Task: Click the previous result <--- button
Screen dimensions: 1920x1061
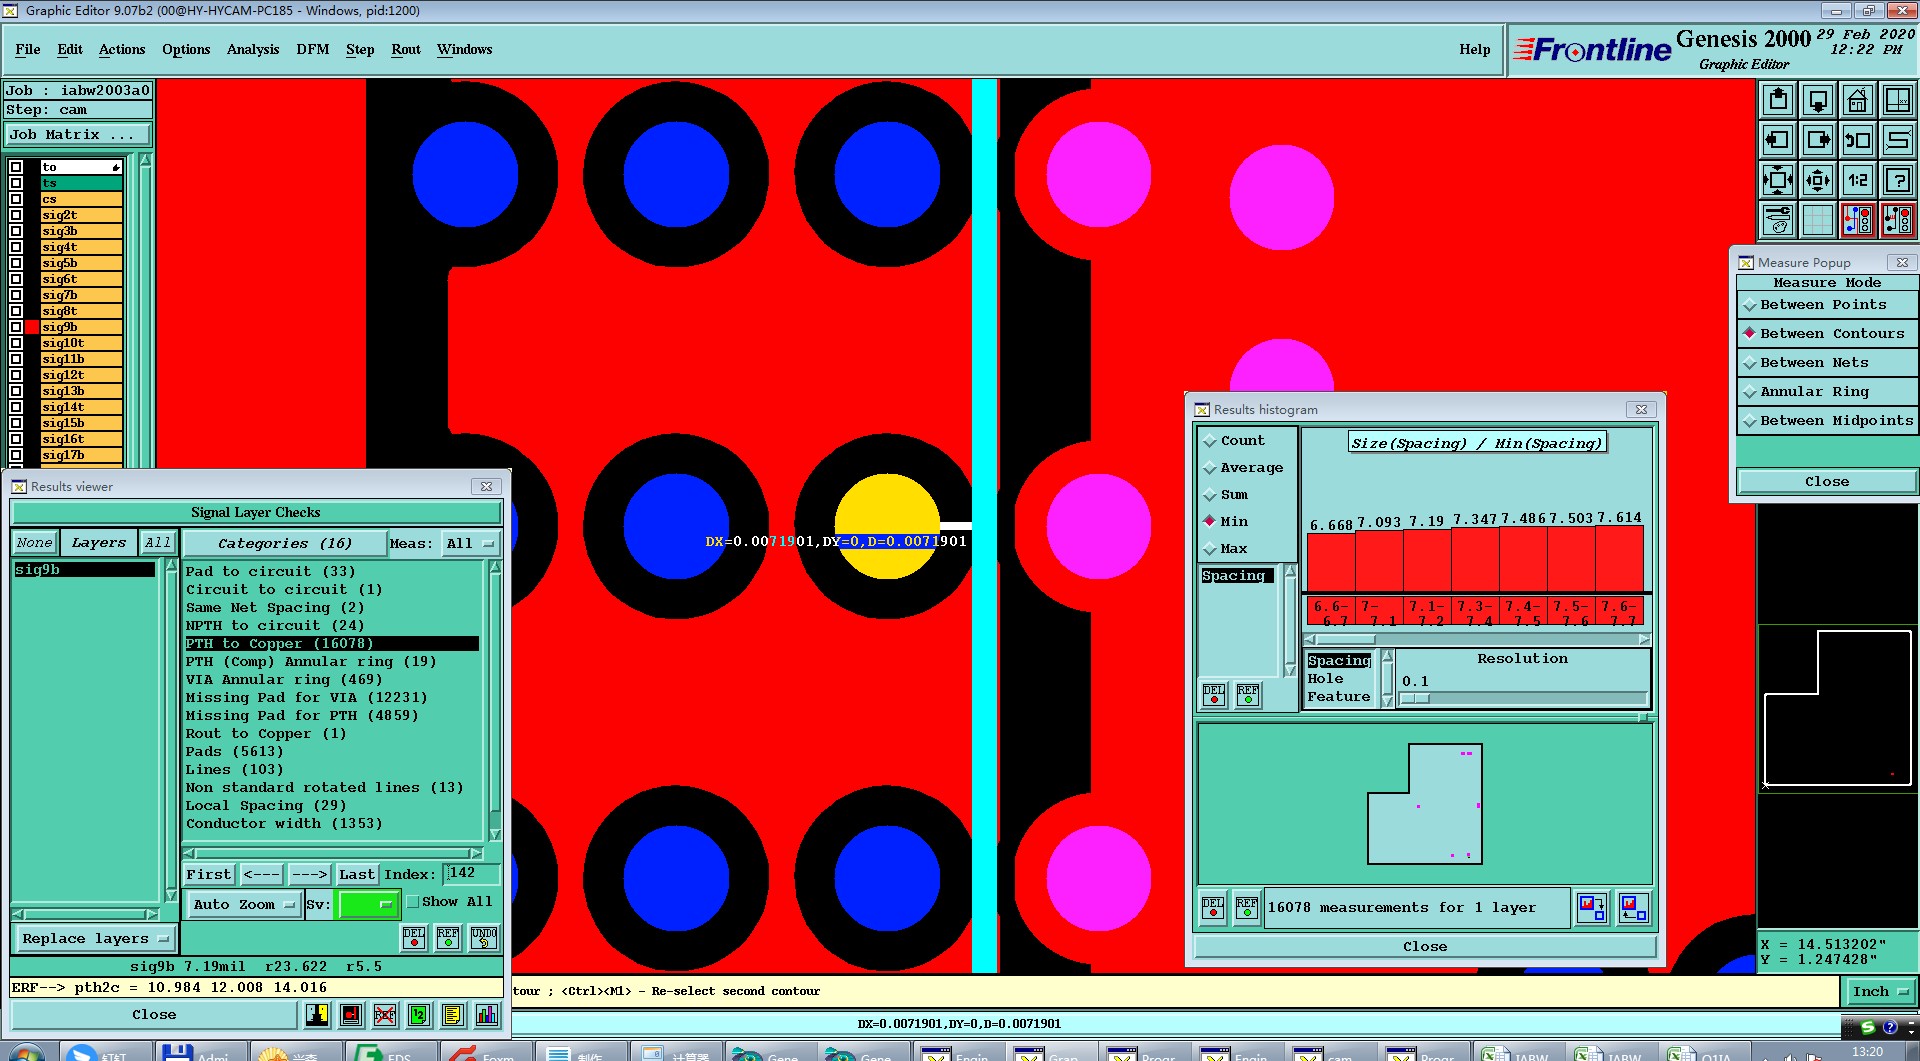Action: (261, 875)
